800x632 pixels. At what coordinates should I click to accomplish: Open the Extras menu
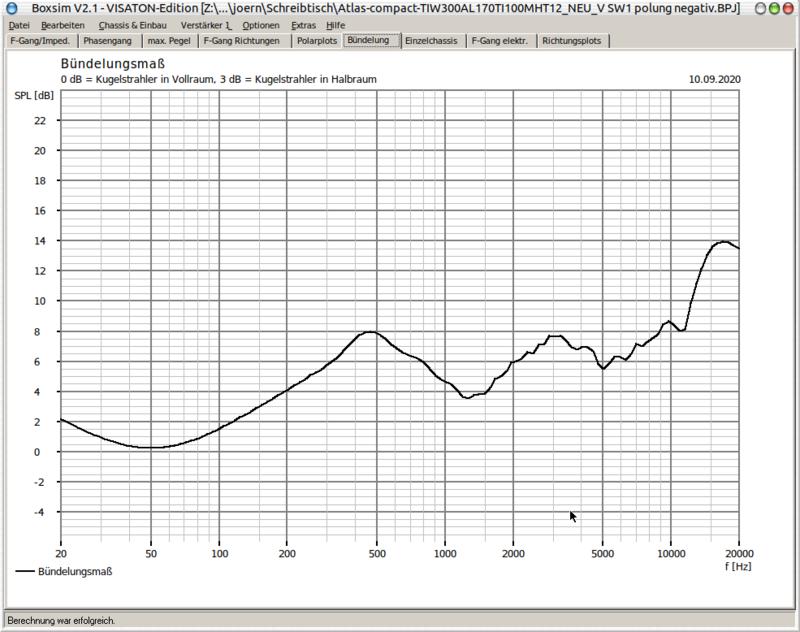(x=303, y=25)
